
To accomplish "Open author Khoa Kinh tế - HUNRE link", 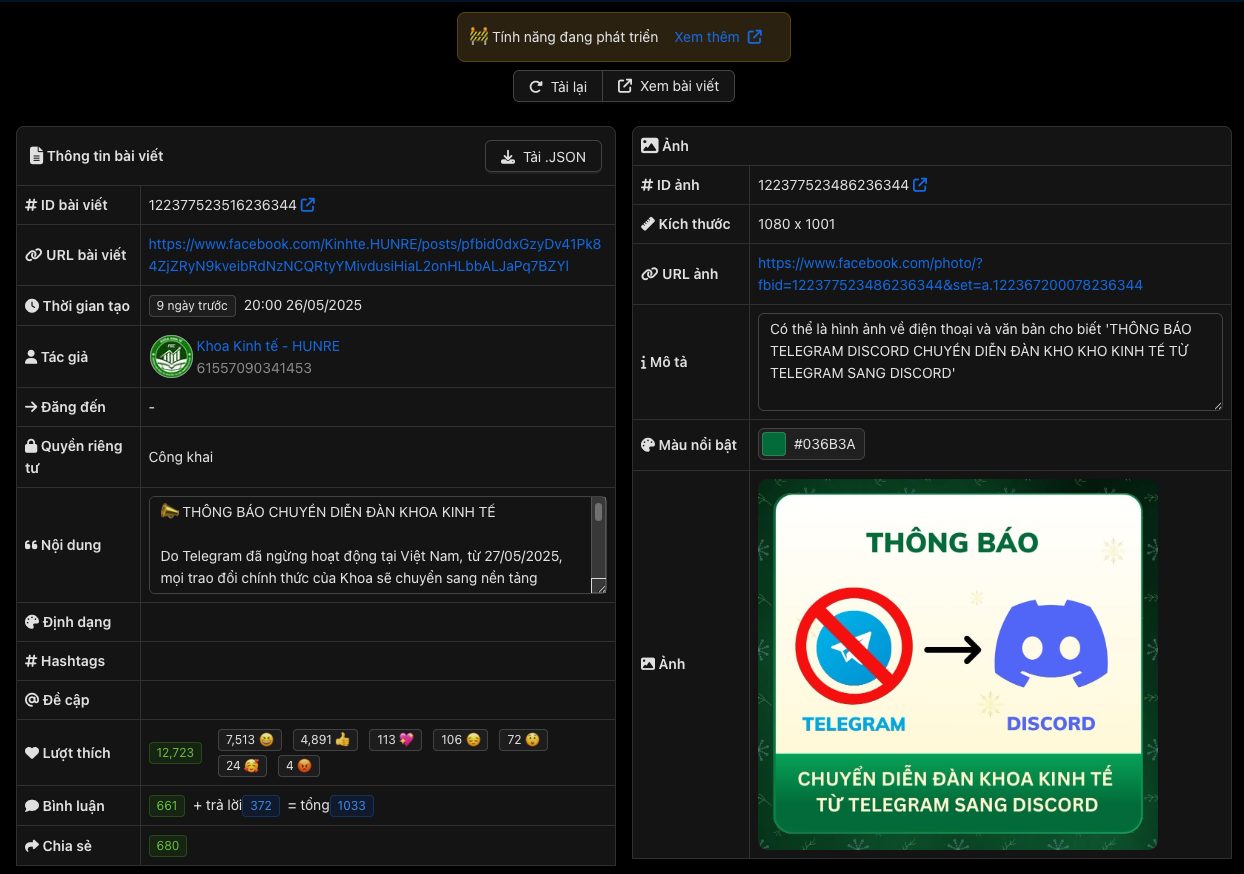I will click(268, 346).
